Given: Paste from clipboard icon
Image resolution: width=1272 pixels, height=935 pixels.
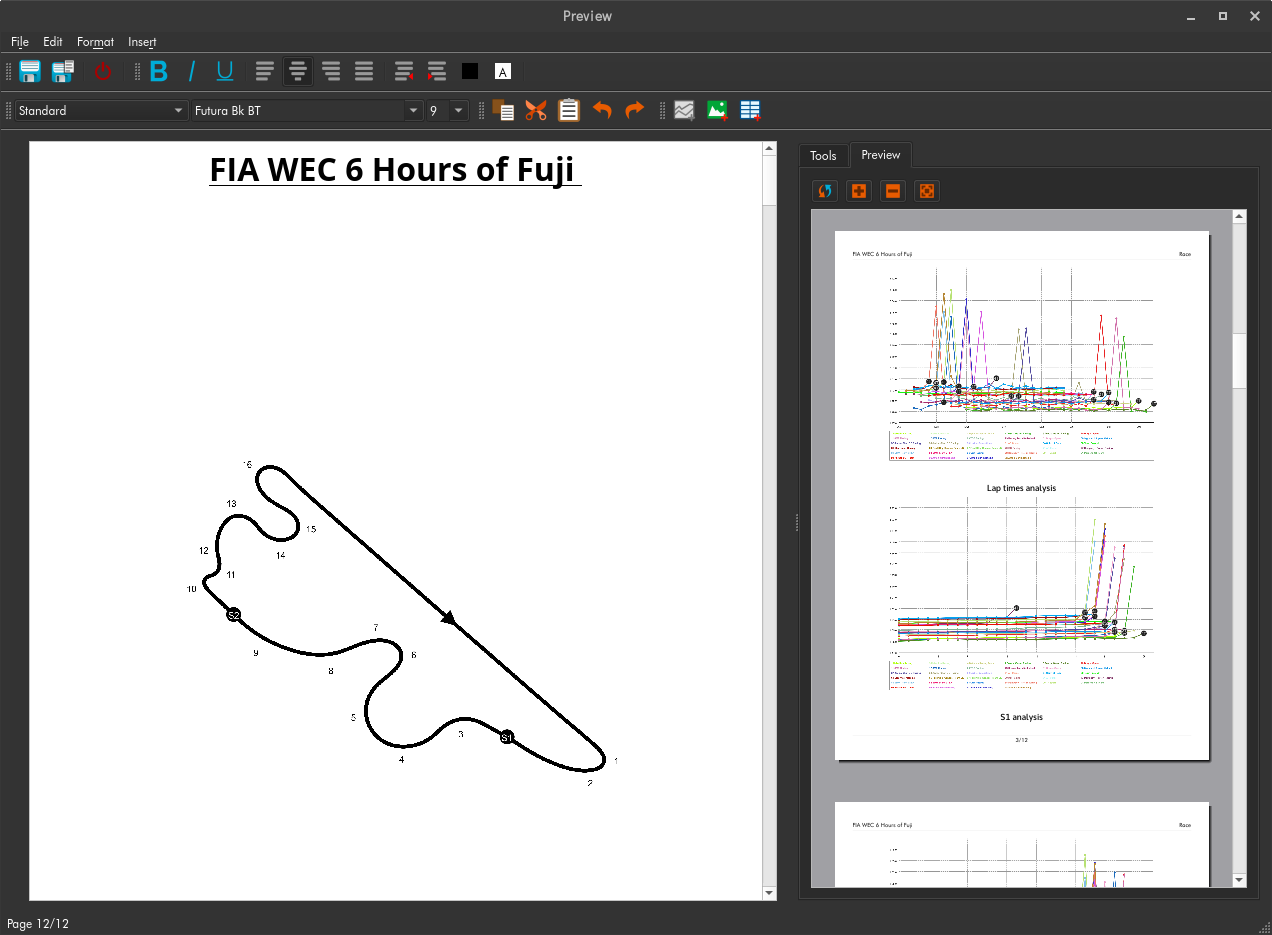Looking at the screenshot, I should tap(569, 110).
